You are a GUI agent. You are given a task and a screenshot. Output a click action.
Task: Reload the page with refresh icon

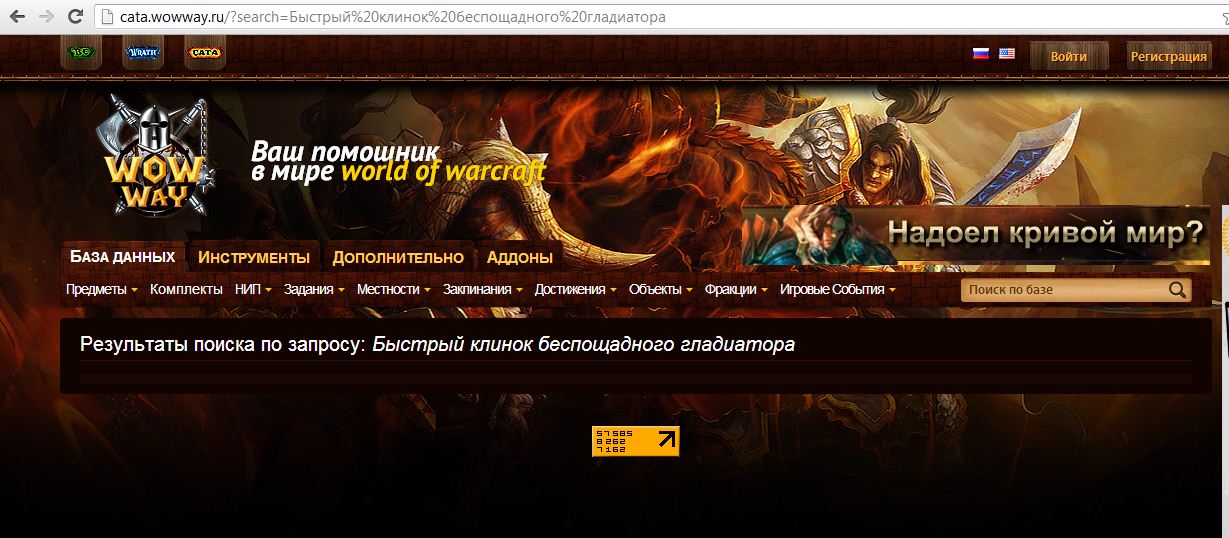75,16
